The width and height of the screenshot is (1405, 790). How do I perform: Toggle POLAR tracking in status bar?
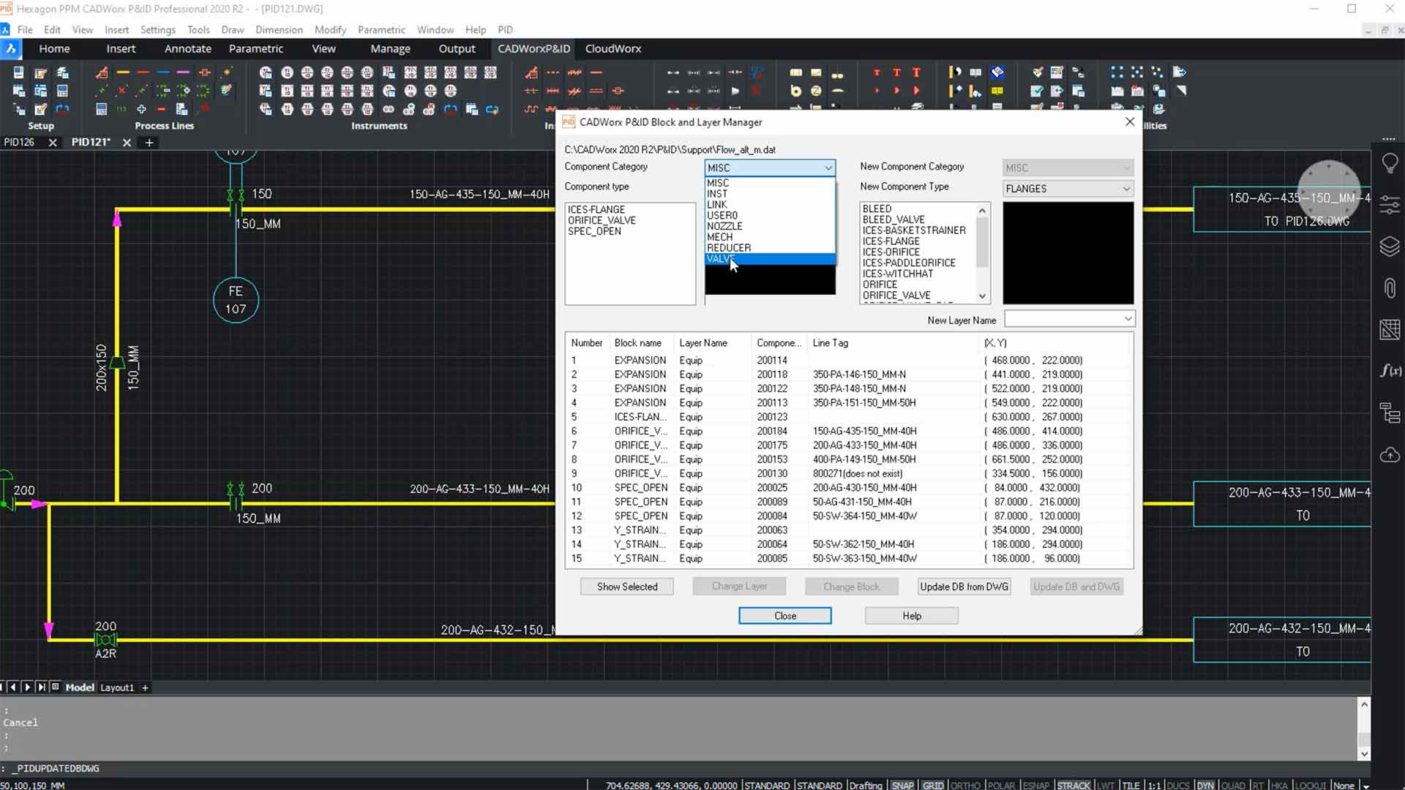[x=1001, y=785]
